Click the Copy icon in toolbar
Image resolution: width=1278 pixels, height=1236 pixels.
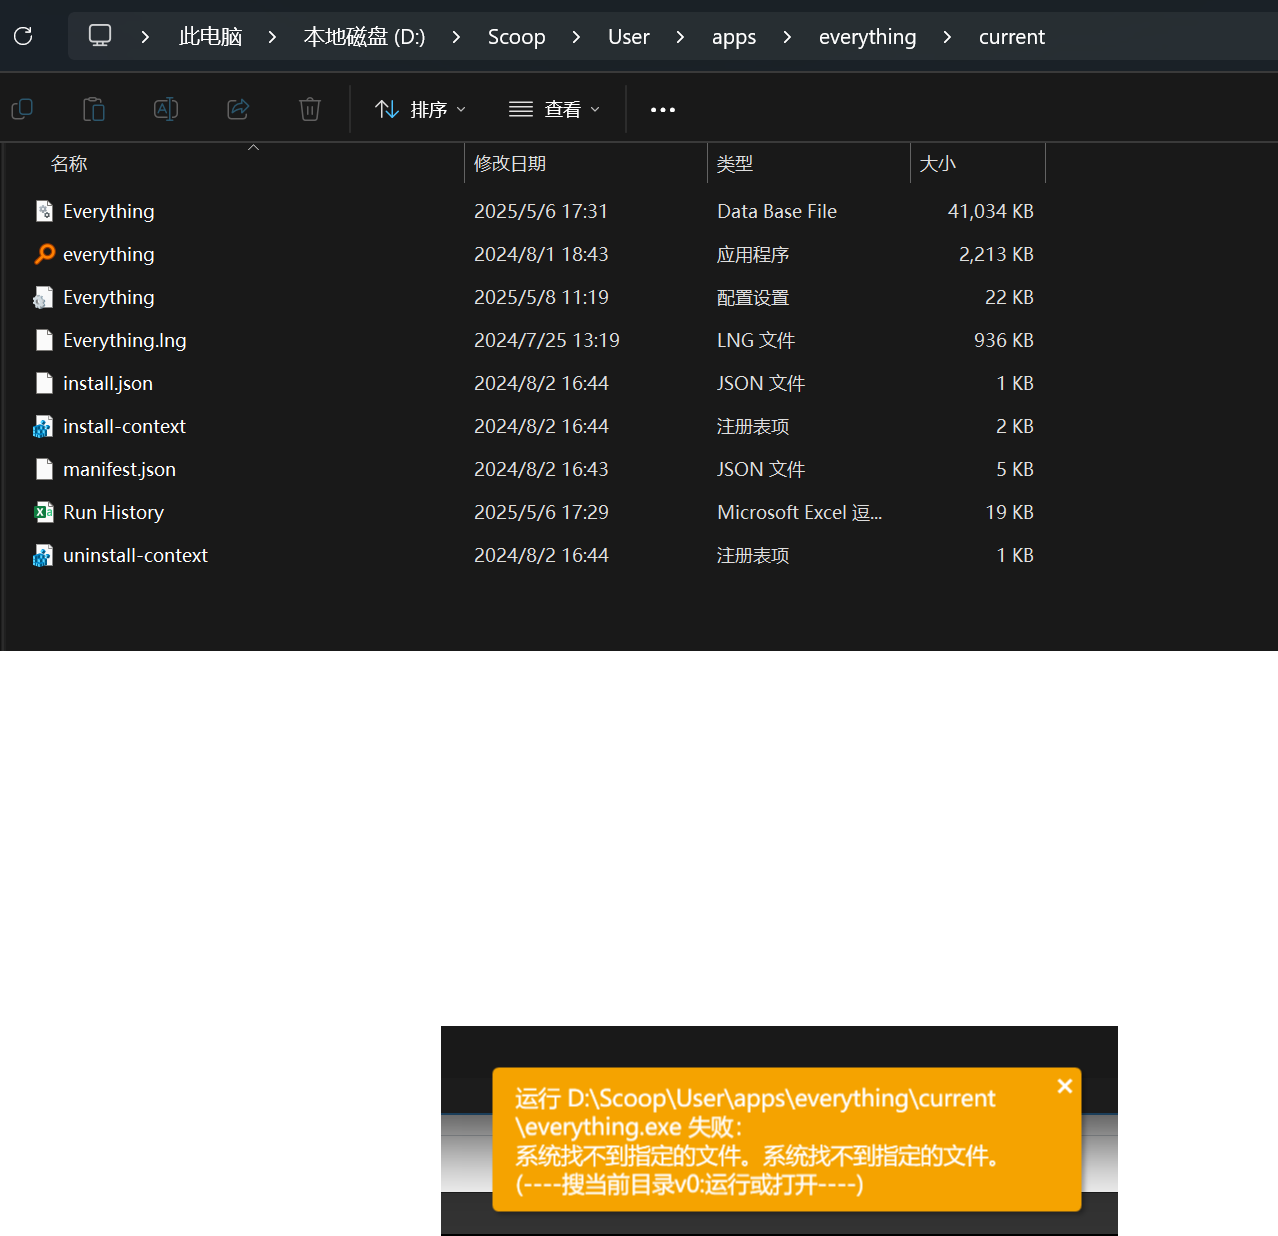tap(22, 109)
